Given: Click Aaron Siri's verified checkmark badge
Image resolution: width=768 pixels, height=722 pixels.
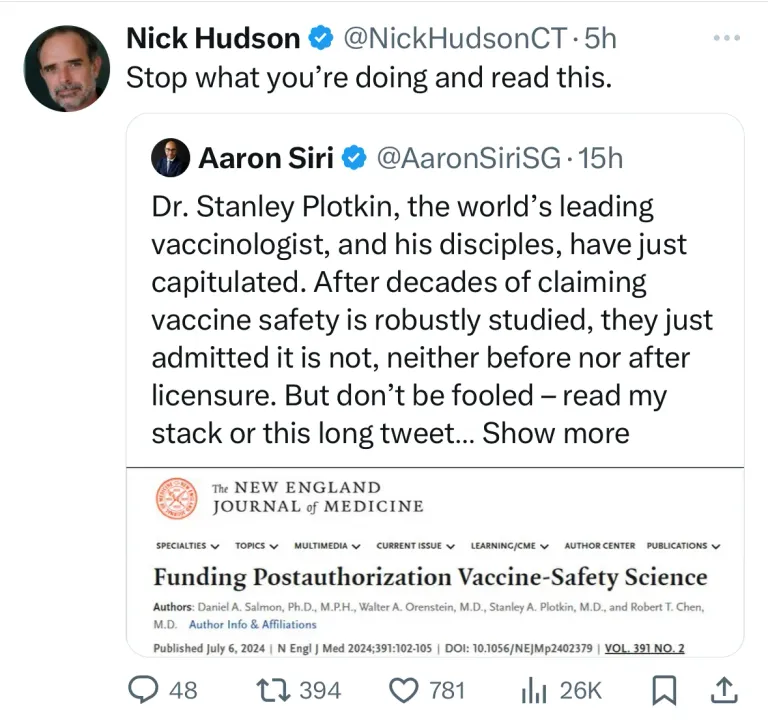Looking at the screenshot, I should (354, 158).
